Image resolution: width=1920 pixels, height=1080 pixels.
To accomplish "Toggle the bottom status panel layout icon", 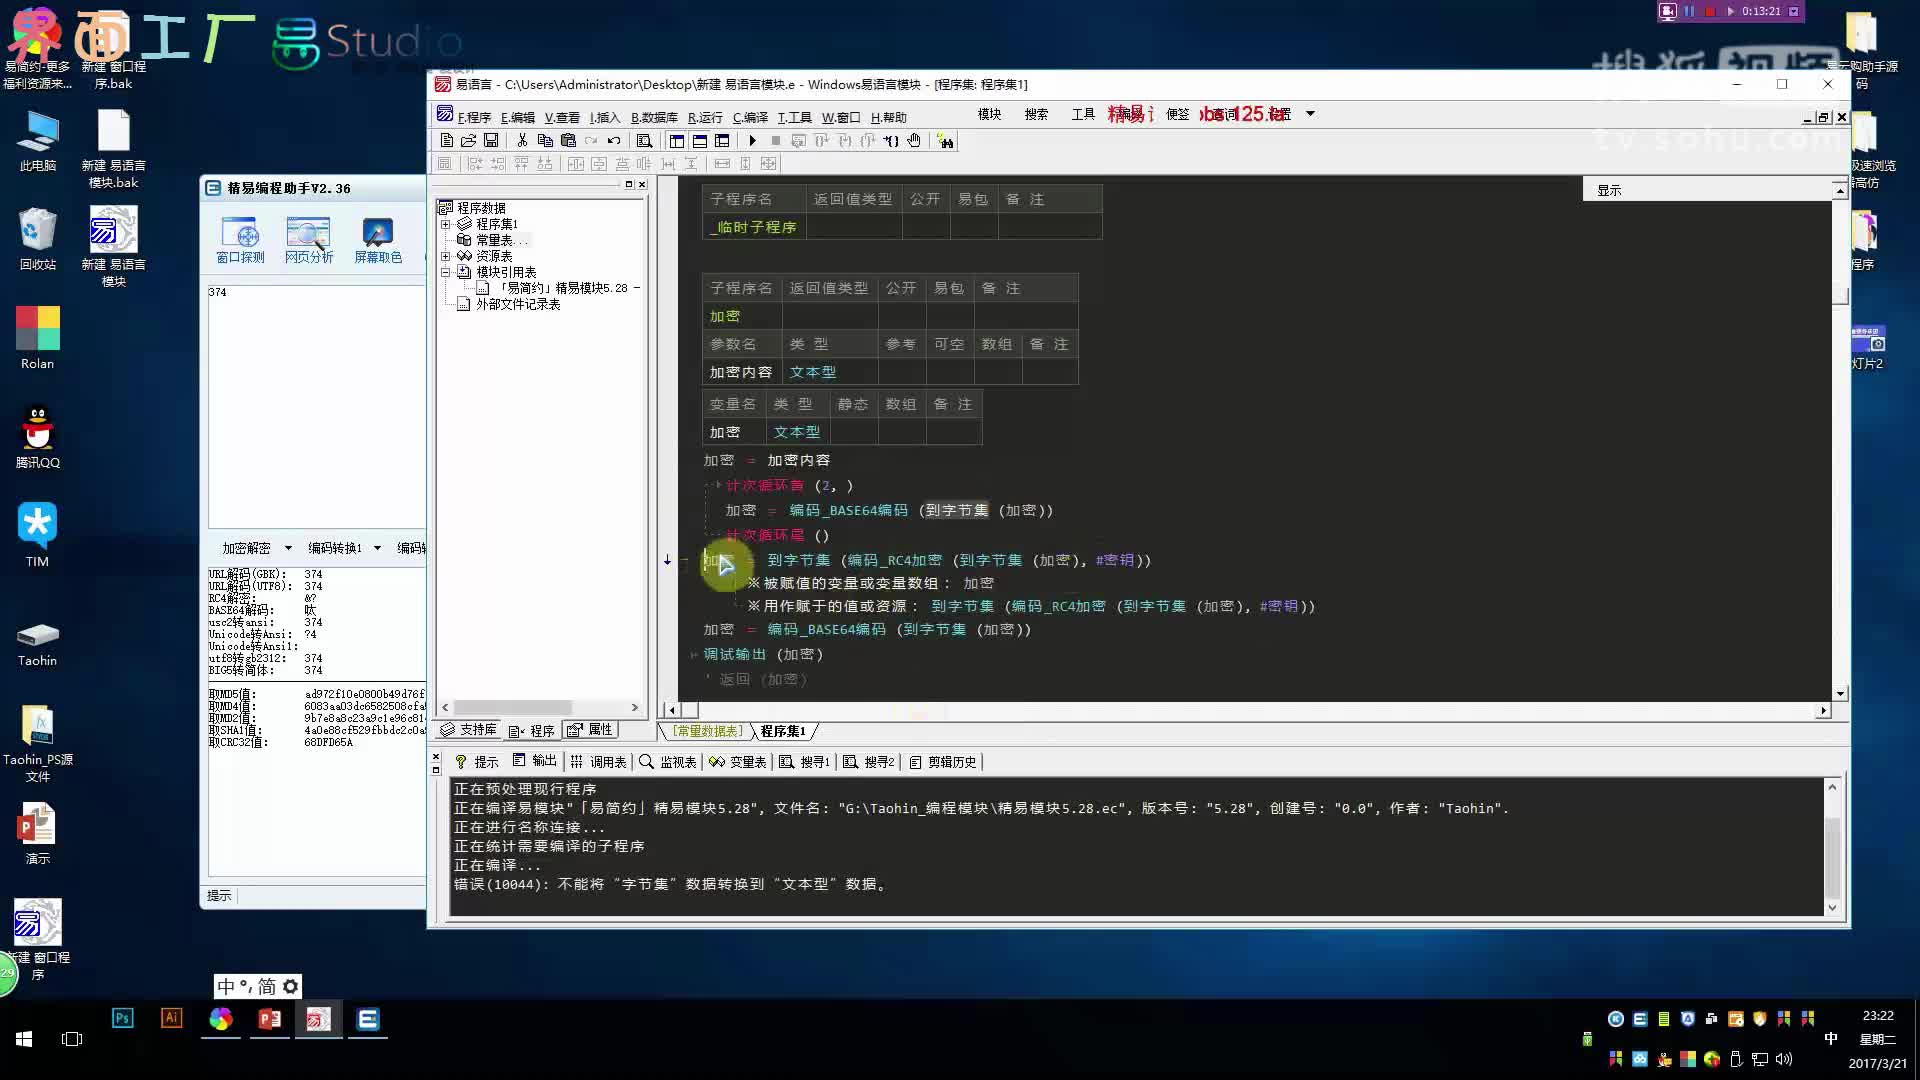I will click(699, 141).
